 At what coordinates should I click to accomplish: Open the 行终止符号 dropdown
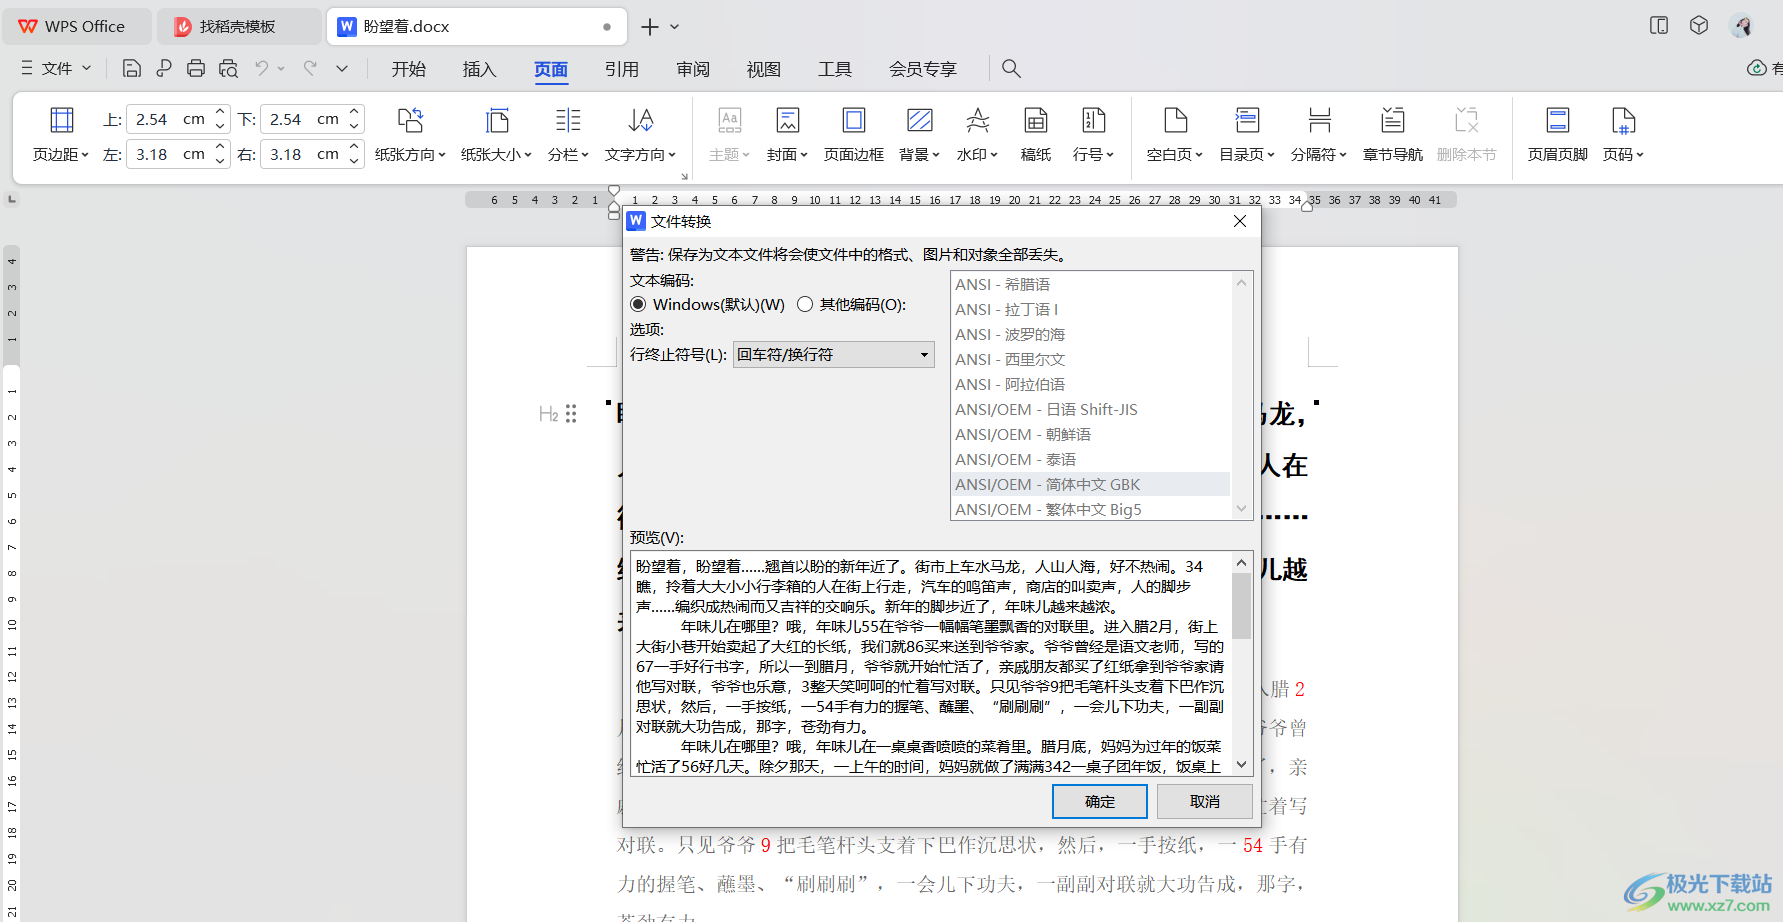coord(834,355)
